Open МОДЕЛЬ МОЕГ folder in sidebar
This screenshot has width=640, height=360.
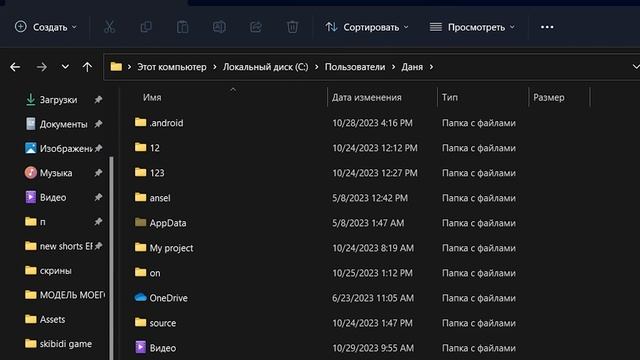coord(72,295)
